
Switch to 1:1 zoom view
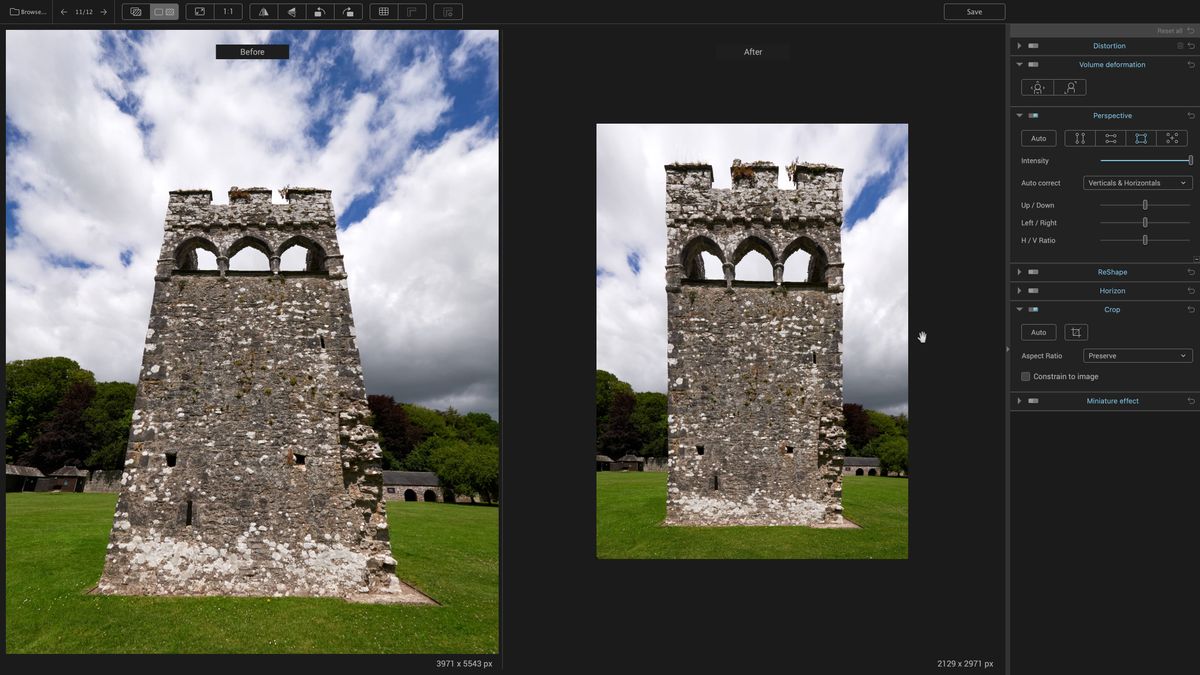coord(229,11)
